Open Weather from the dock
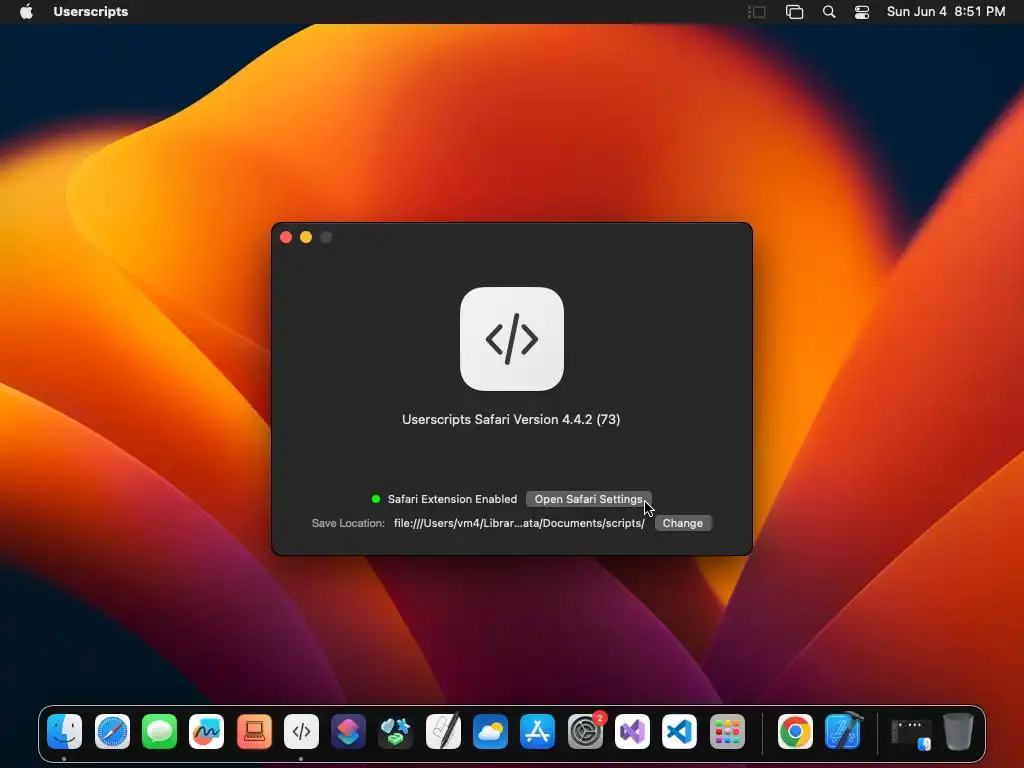This screenshot has width=1024, height=768. pyautogui.click(x=490, y=731)
